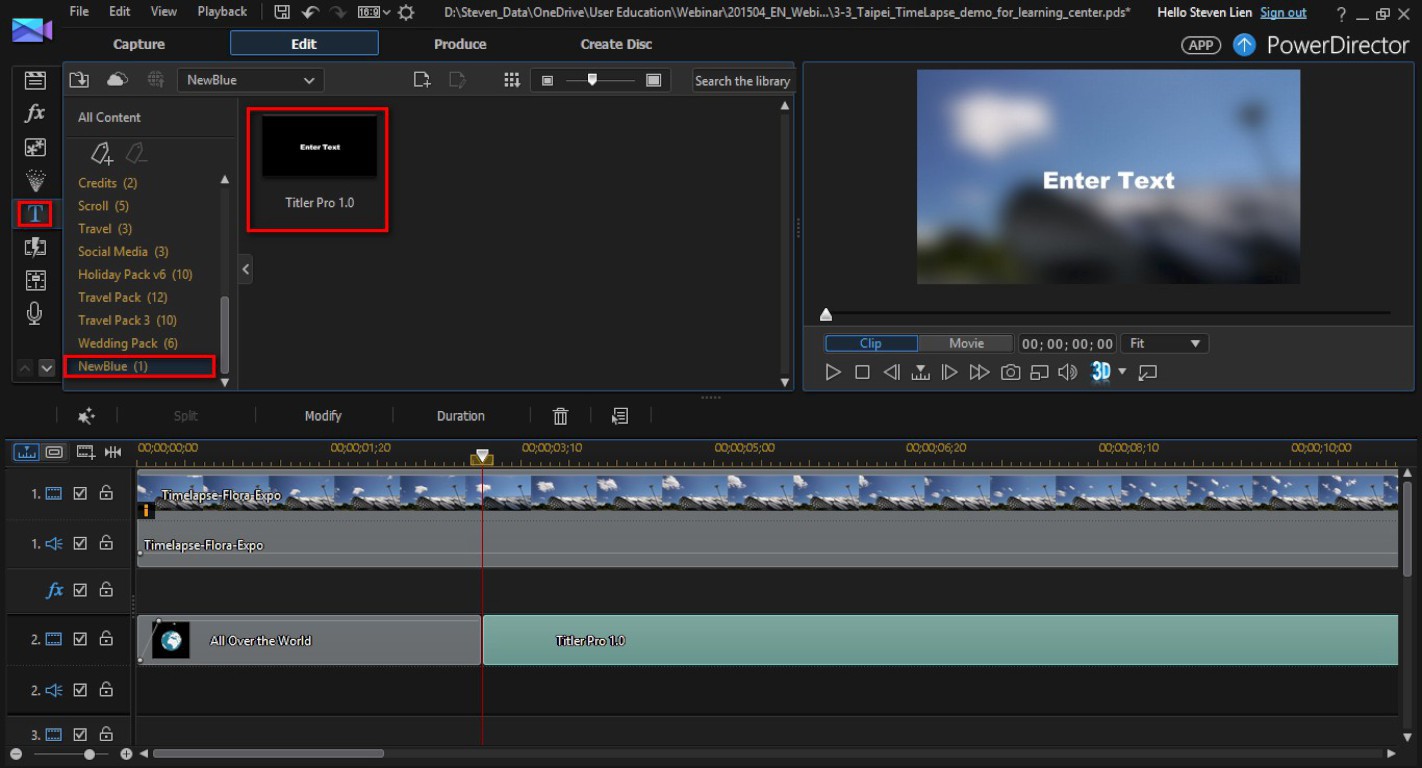Undock the preview window icon
The image size is (1422, 768).
1148,372
